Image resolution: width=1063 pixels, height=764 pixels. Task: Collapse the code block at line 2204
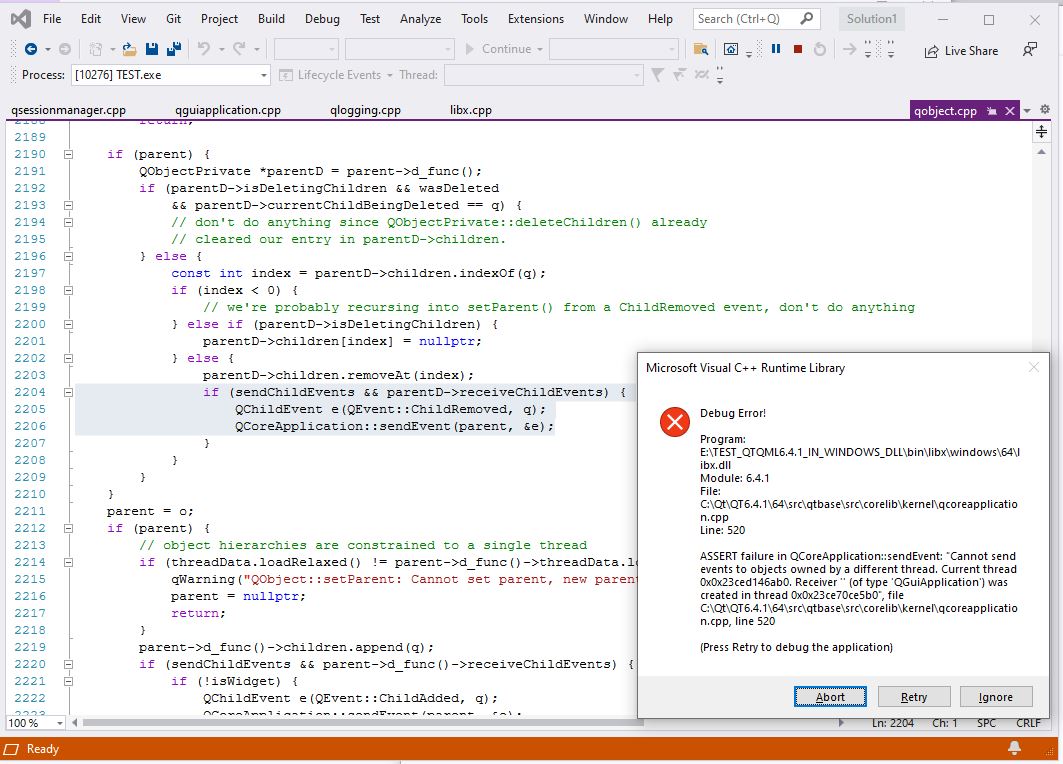68,392
